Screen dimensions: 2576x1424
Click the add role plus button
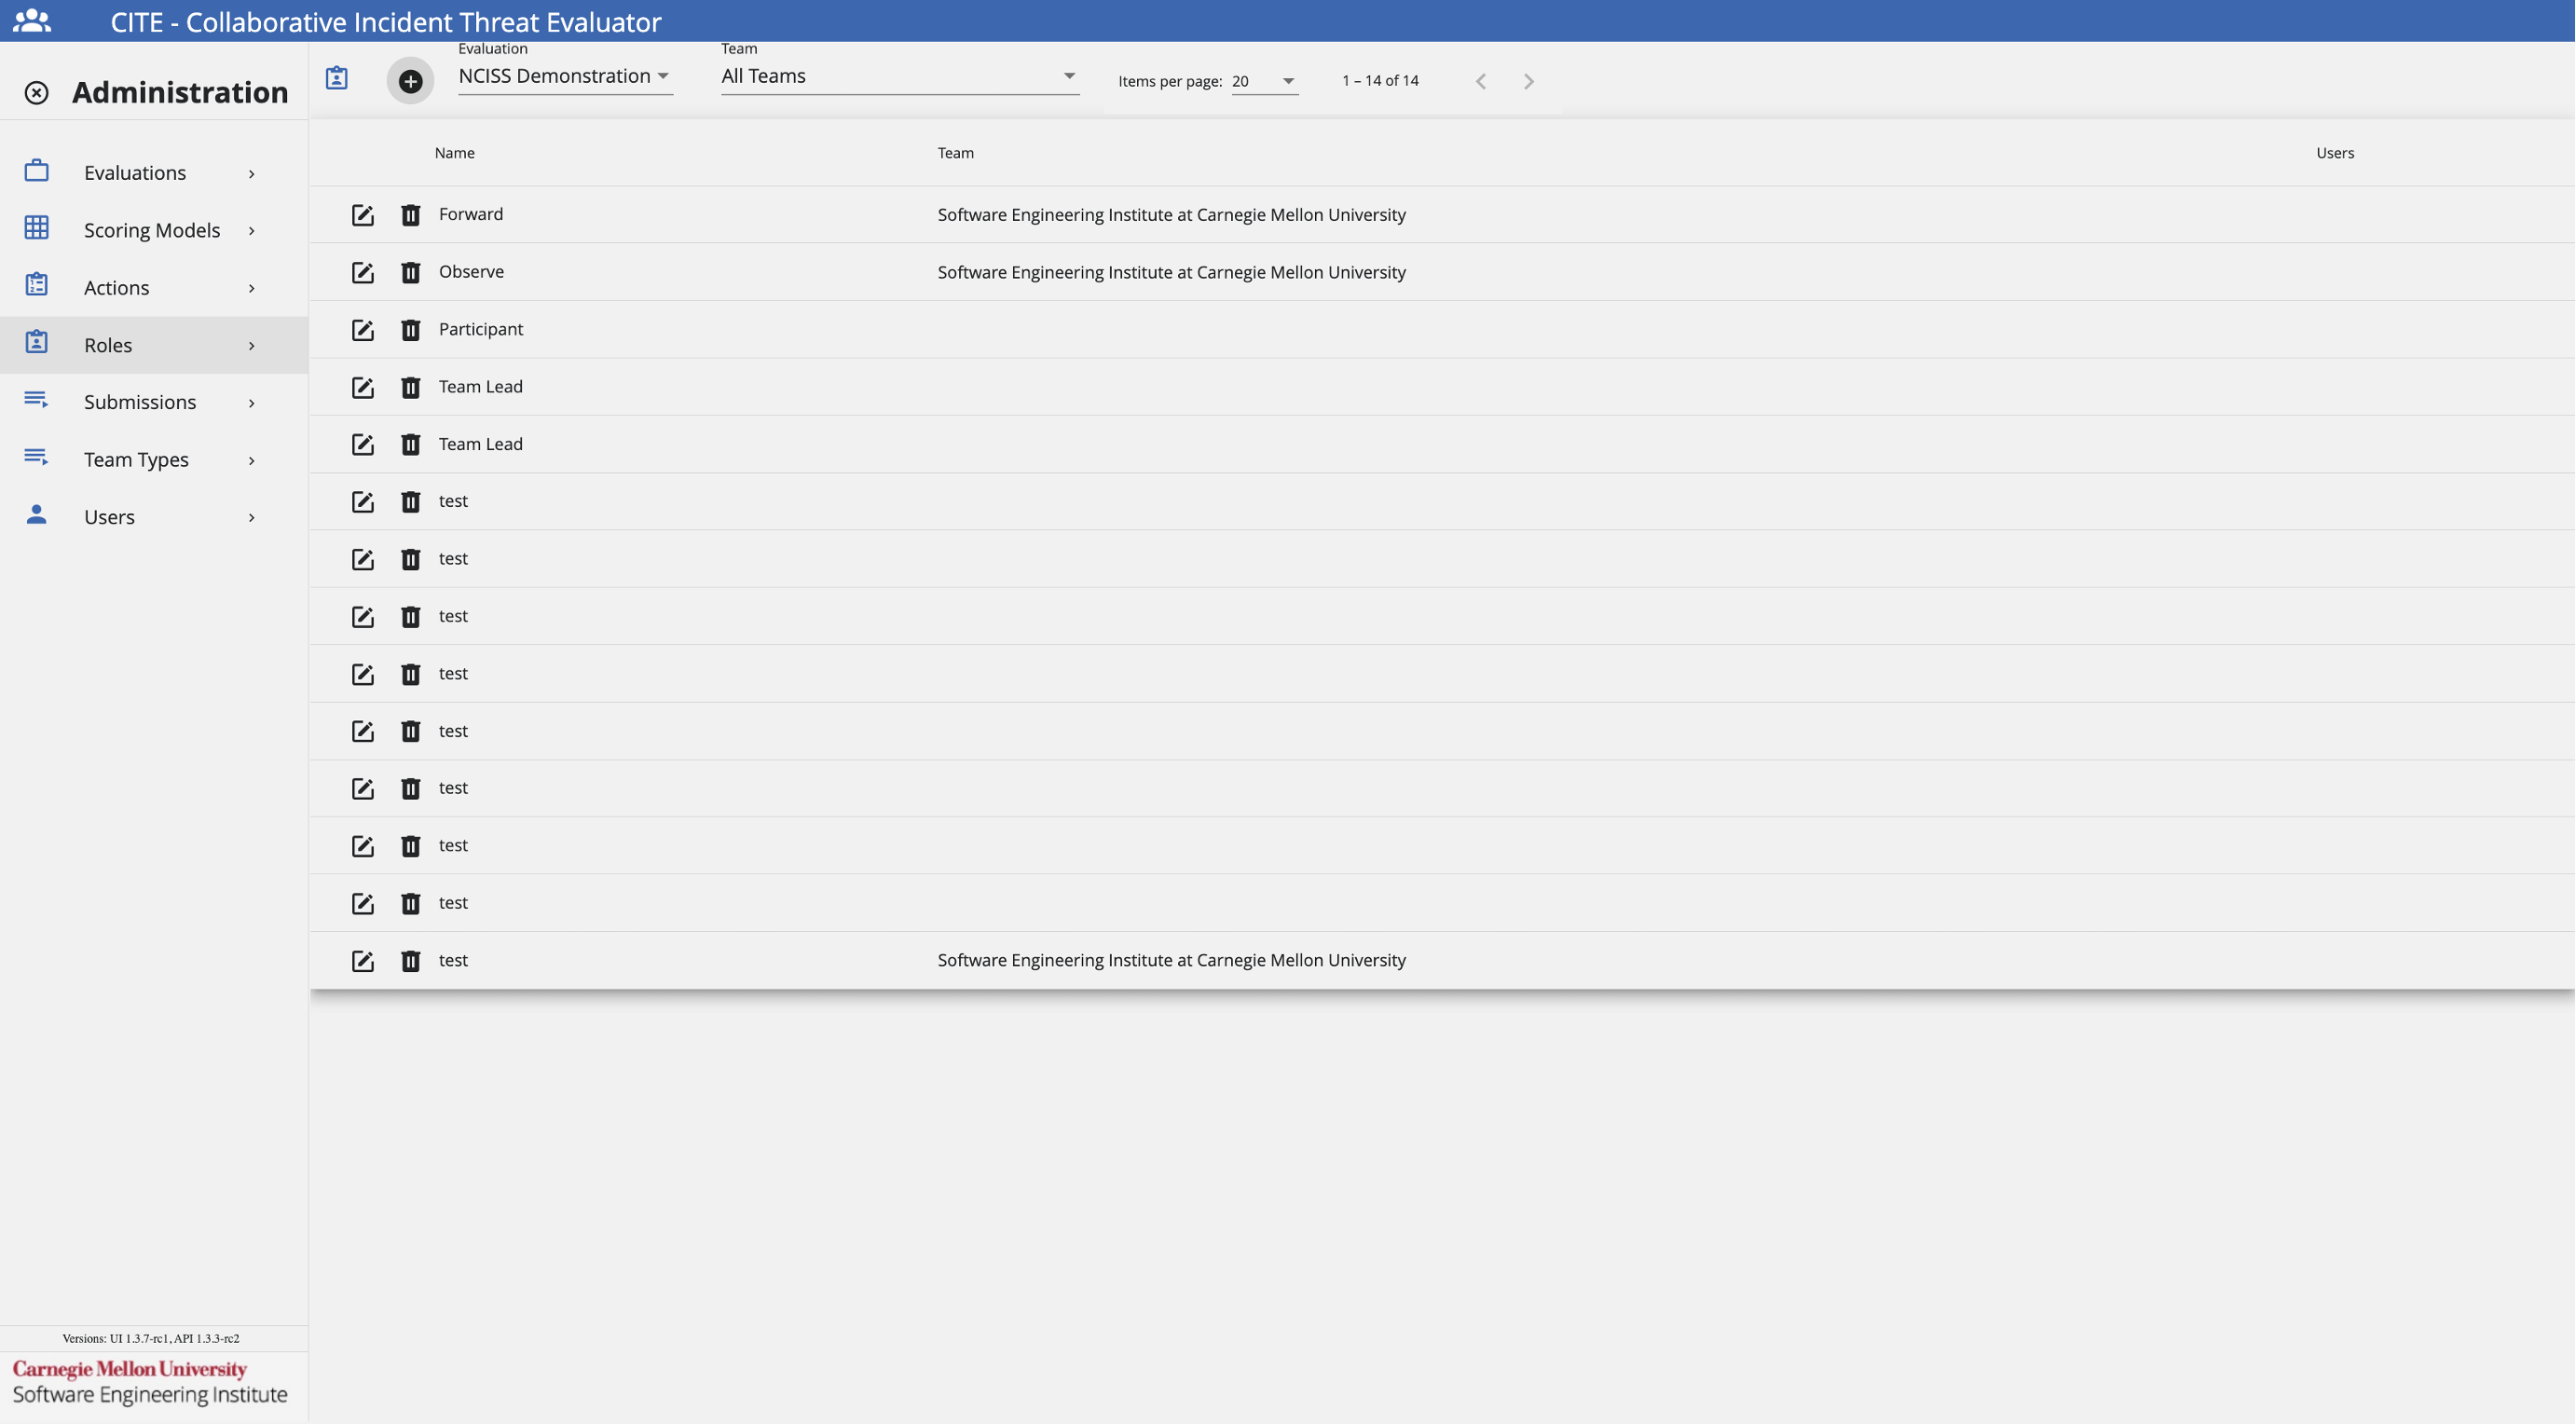[x=410, y=81]
